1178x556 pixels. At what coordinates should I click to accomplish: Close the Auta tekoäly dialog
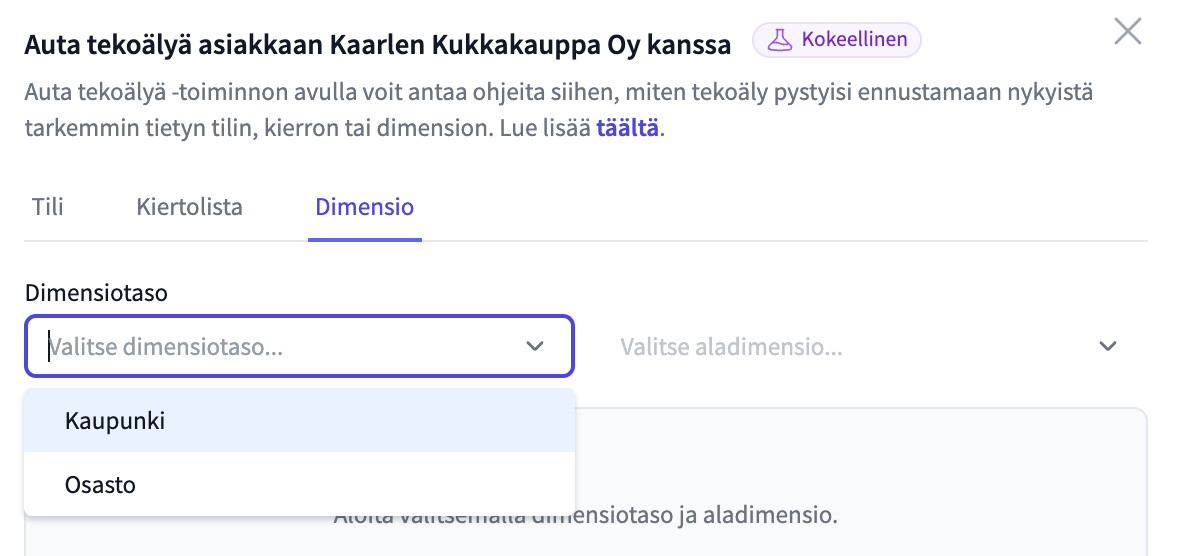[1127, 32]
